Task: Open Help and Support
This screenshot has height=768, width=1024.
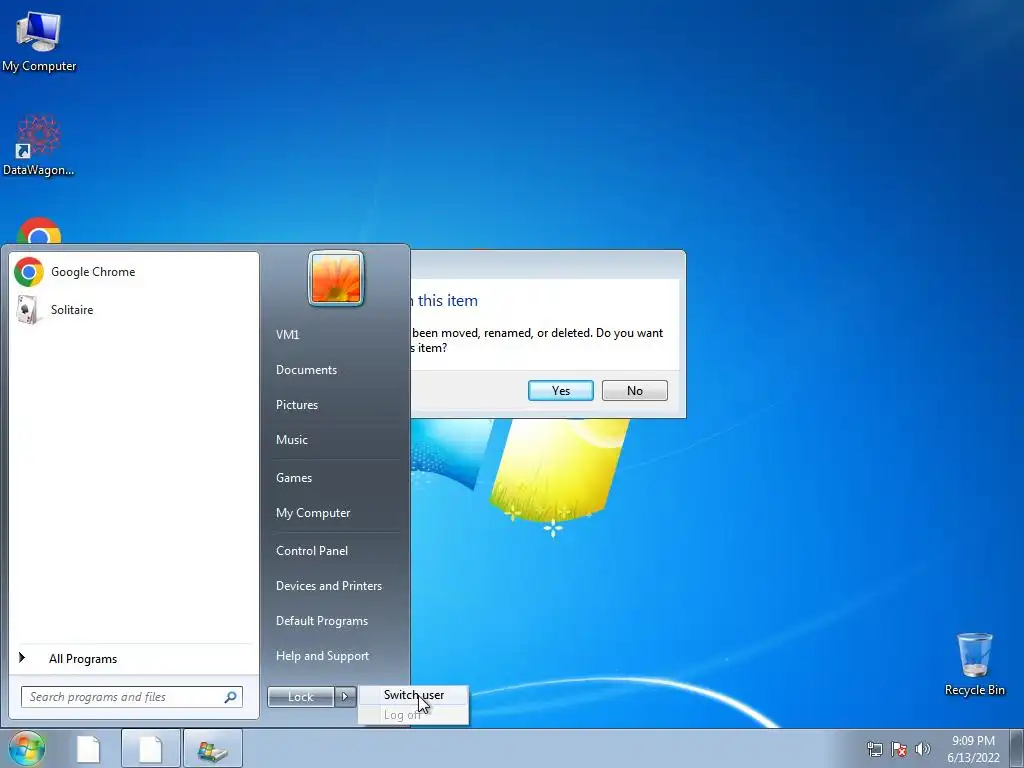Action: pos(323,656)
